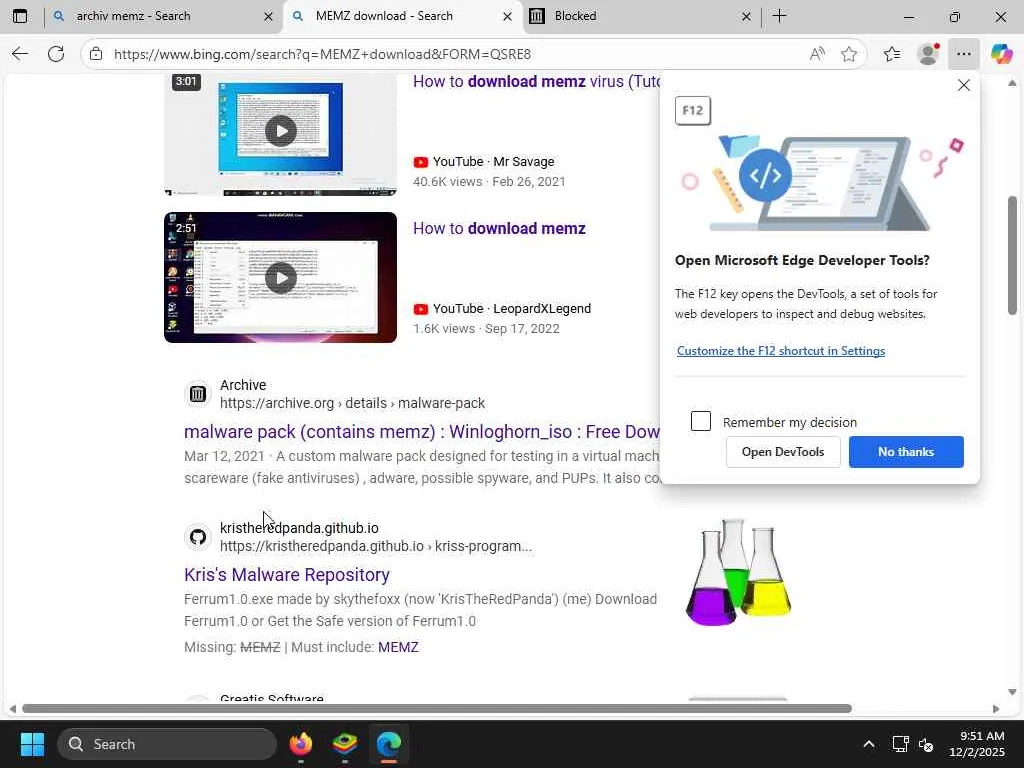Open the tab actions menu icon
The height and width of the screenshot is (768, 1024).
click(20, 16)
